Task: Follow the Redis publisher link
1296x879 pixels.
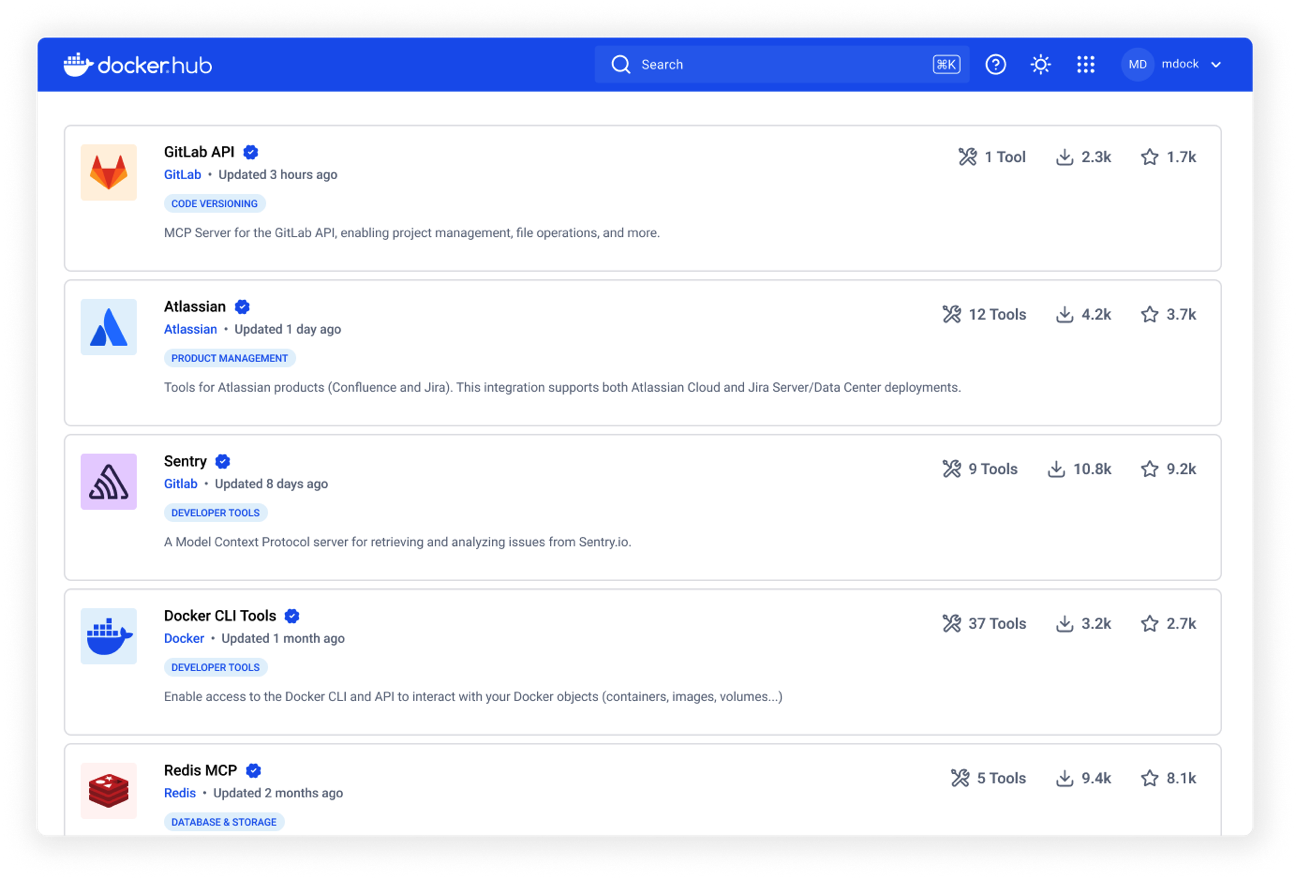Action: (180, 793)
